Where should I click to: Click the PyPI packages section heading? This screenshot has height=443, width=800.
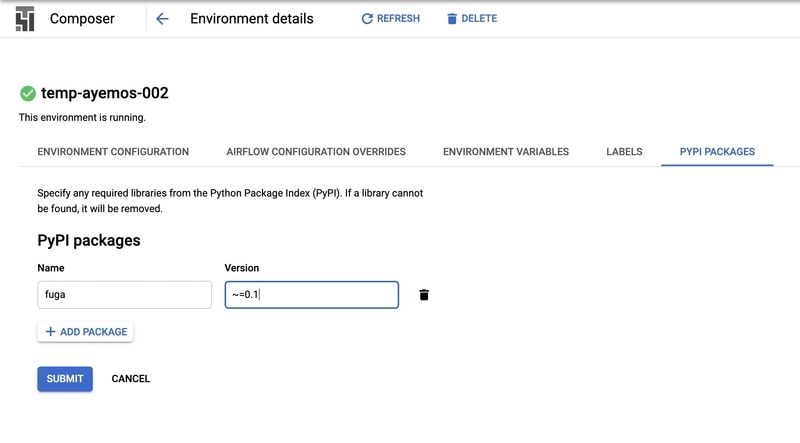[88, 240]
